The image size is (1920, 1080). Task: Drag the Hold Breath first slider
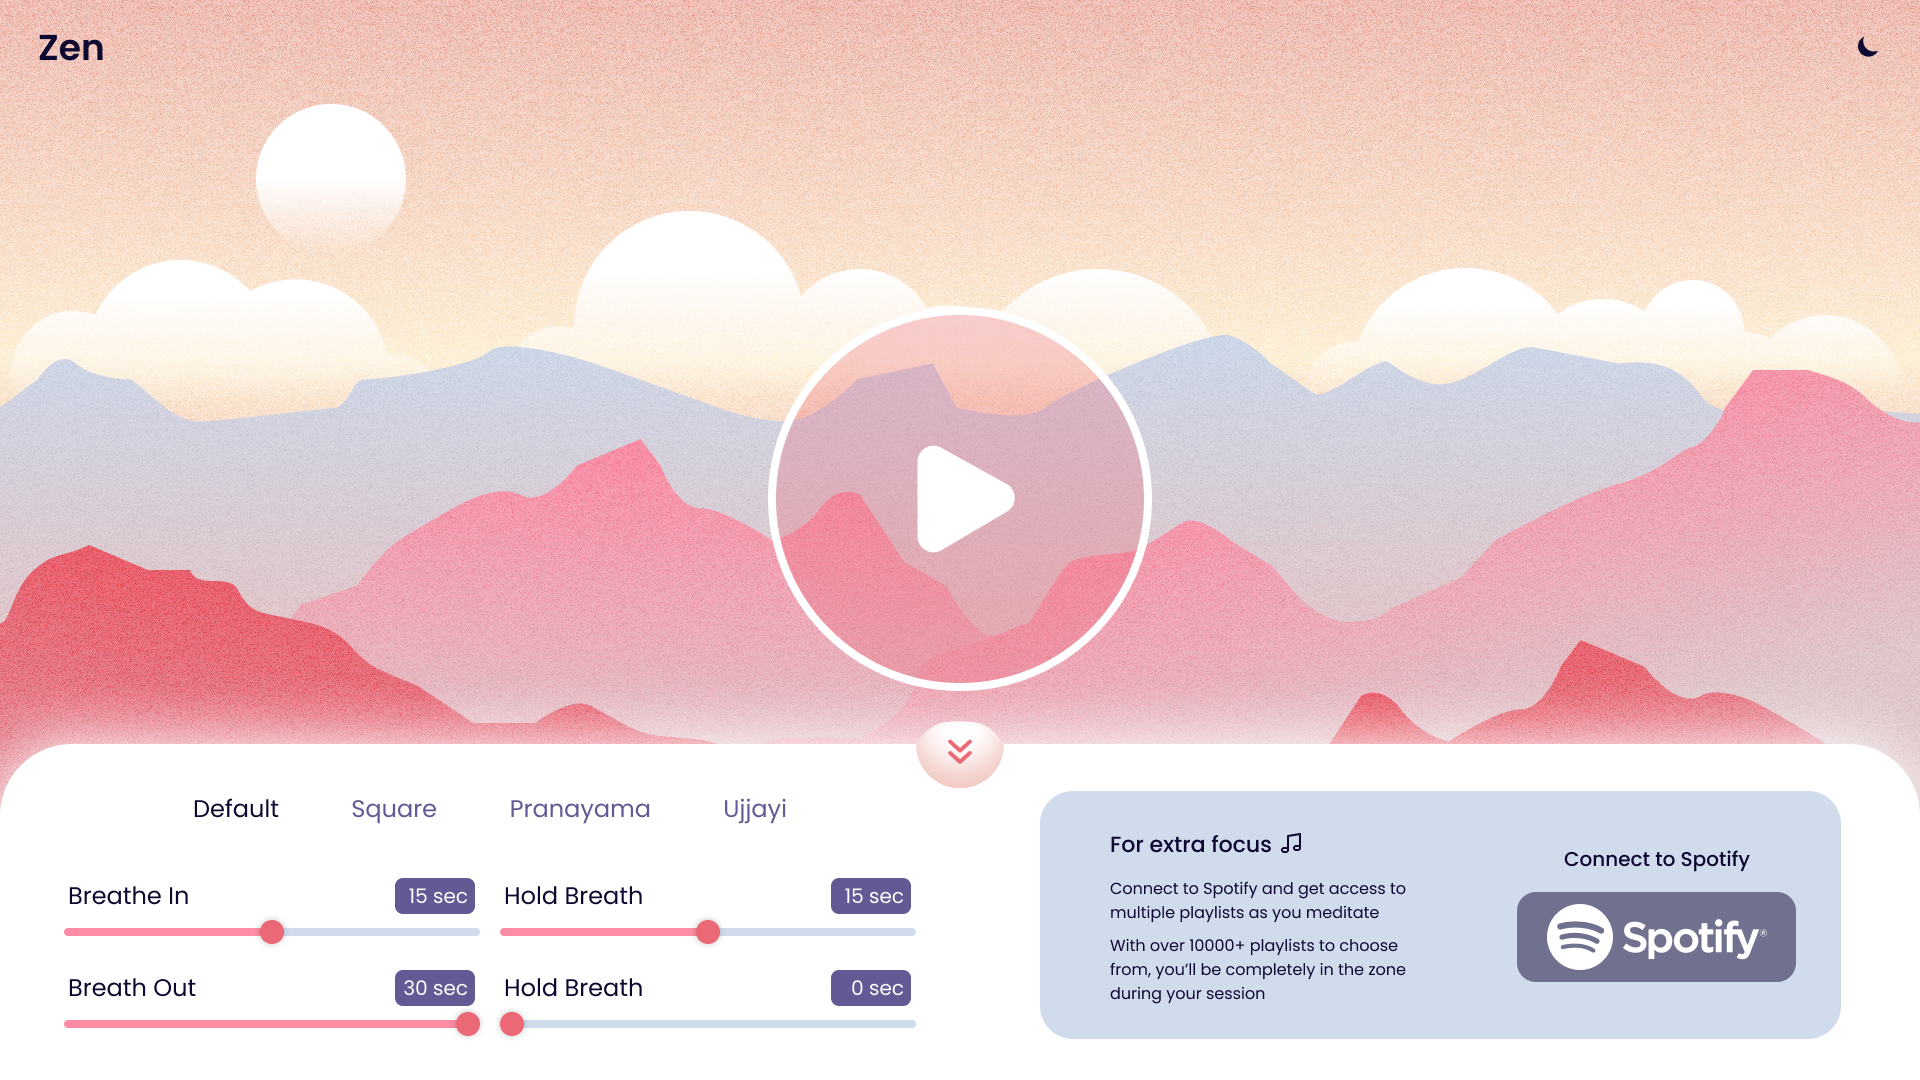click(708, 932)
